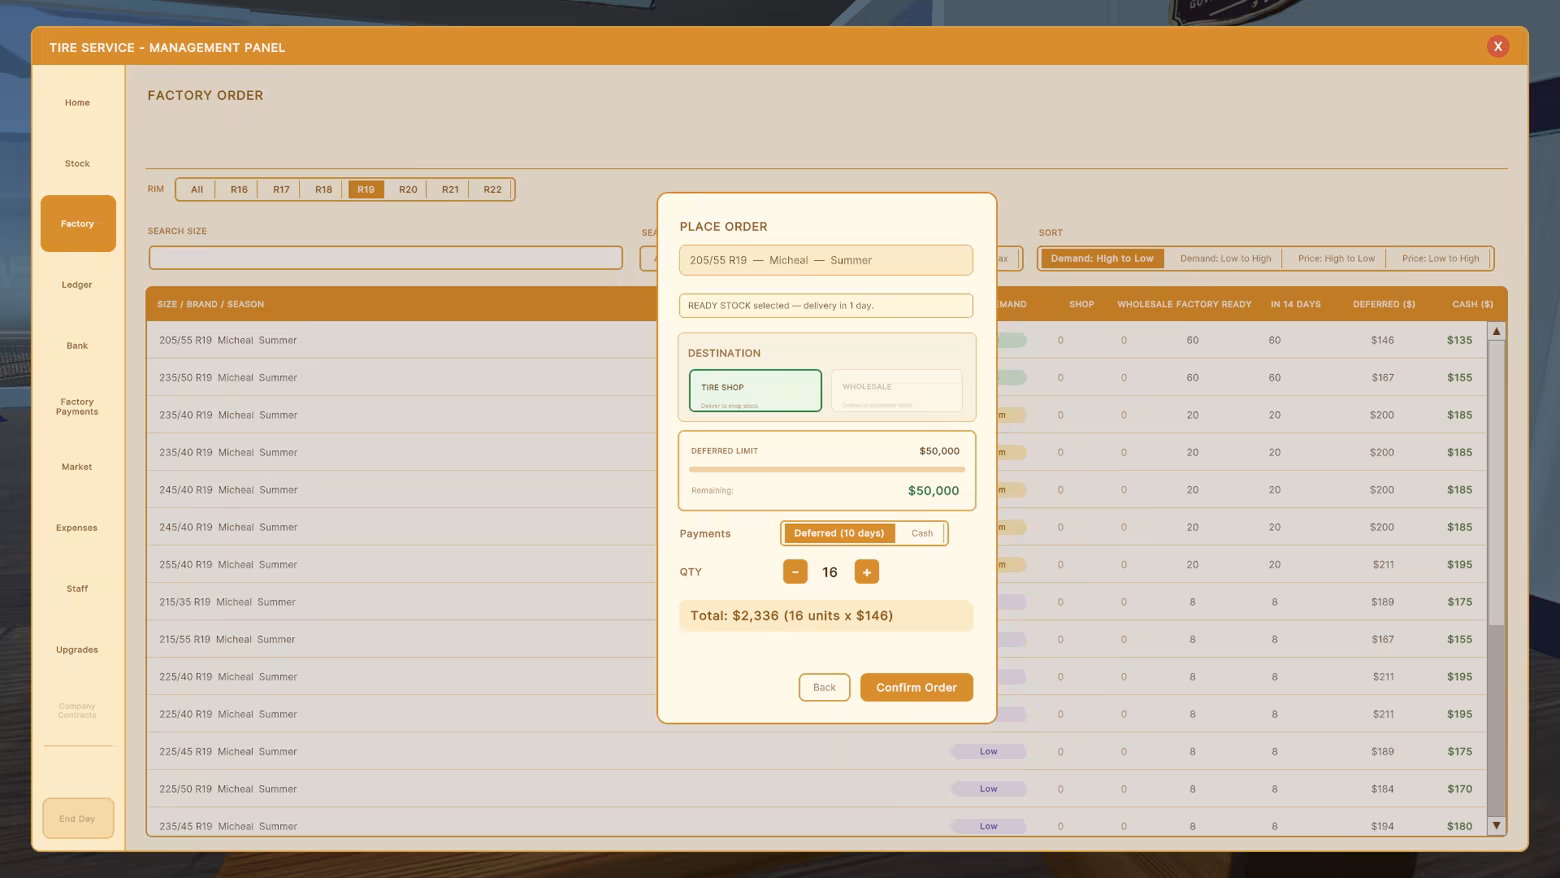Open the Ledger section

click(77, 285)
